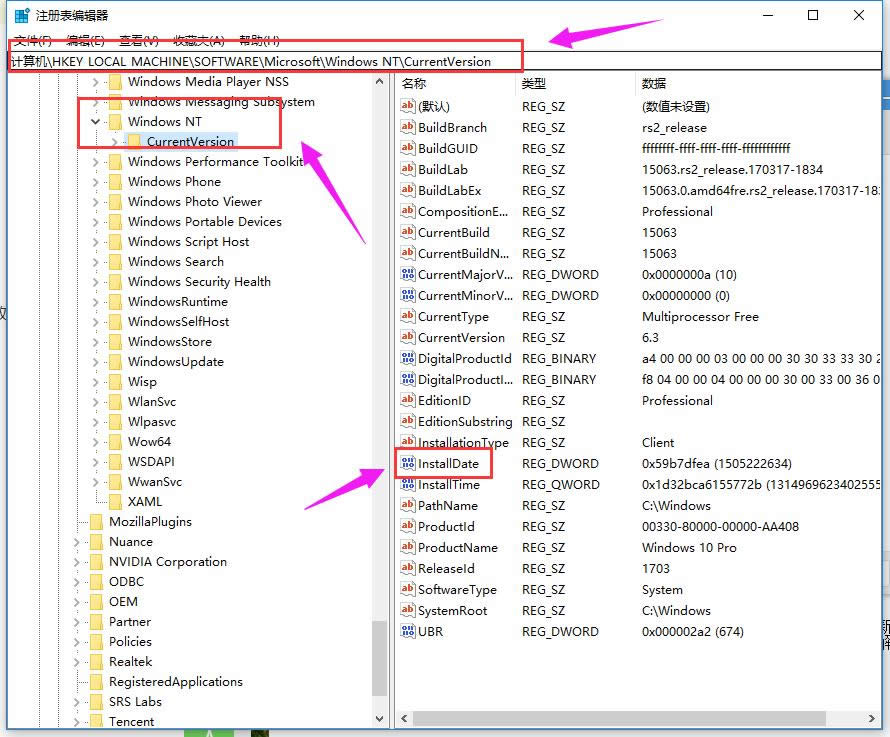Select the CurrentVersion folder icon in tree
The width and height of the screenshot is (890, 737).
click(134, 142)
